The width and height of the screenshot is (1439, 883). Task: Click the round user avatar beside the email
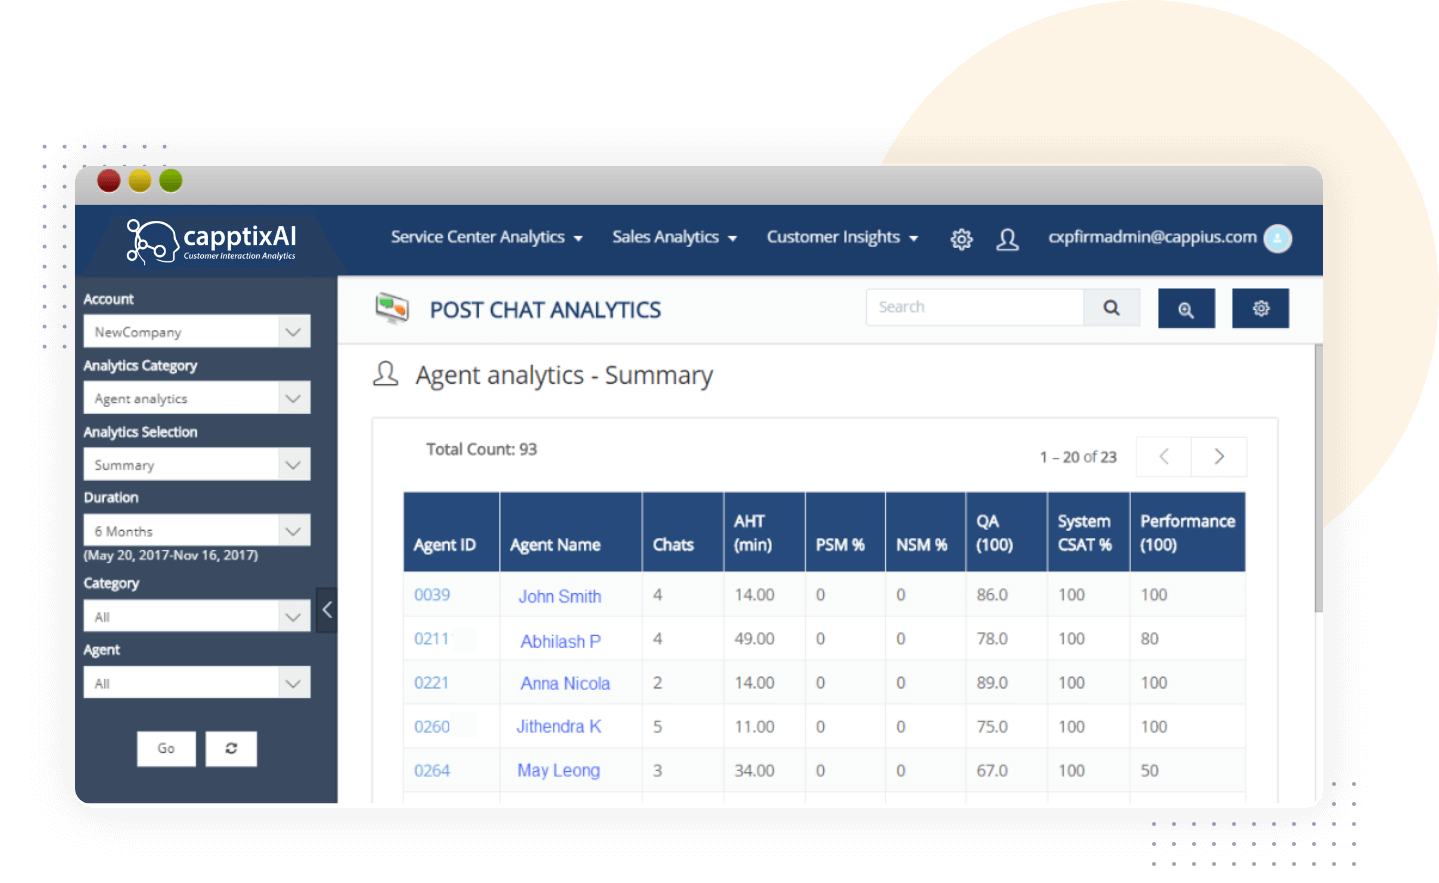pyautogui.click(x=1277, y=238)
